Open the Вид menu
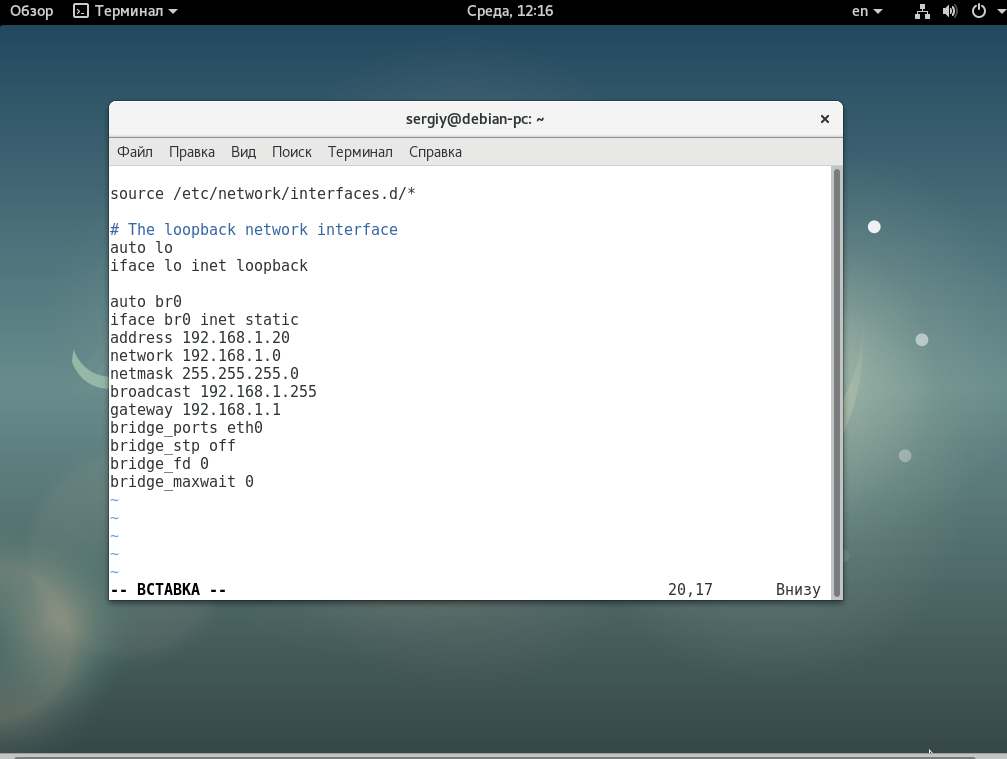This screenshot has height=759, width=1007. coord(243,152)
